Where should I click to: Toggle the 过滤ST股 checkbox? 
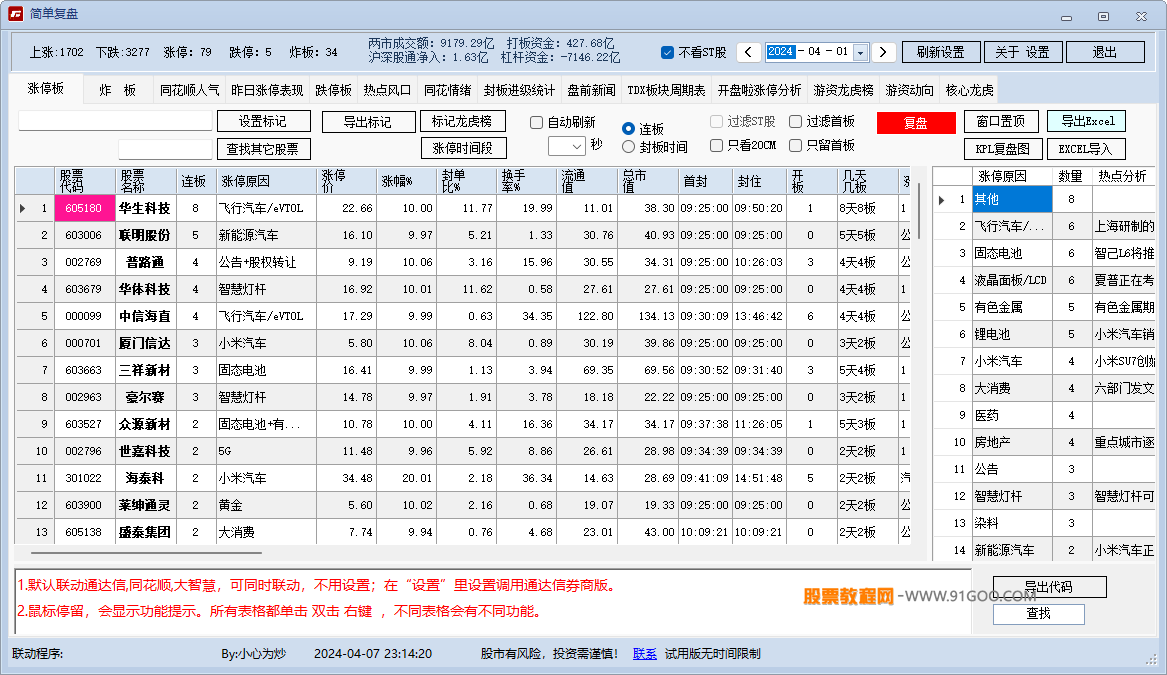click(x=716, y=121)
